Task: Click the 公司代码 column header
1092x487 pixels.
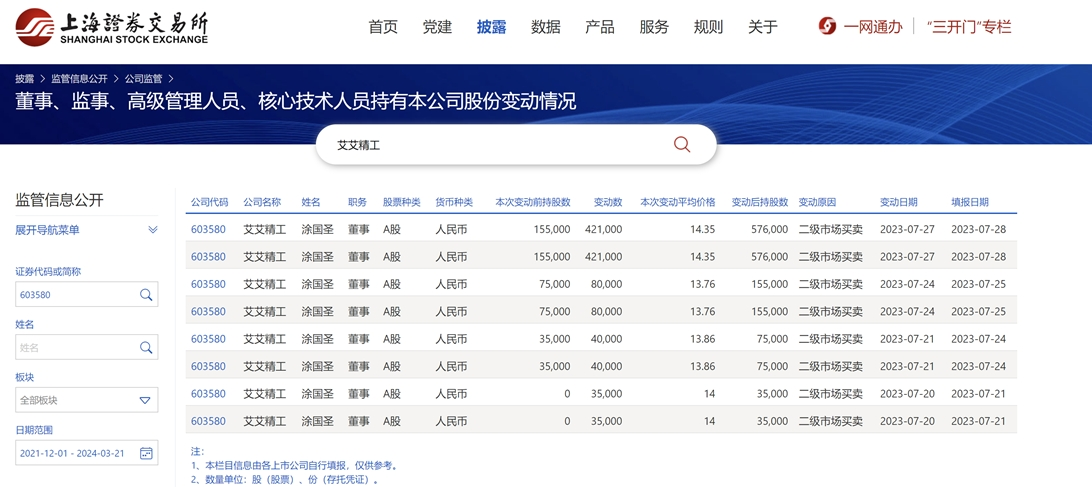Action: [x=210, y=202]
